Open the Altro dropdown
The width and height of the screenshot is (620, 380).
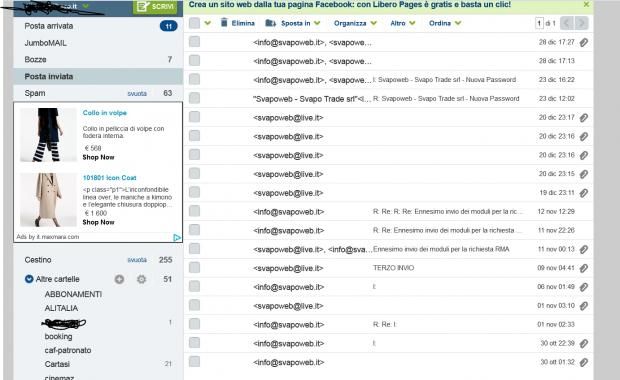click(x=403, y=23)
